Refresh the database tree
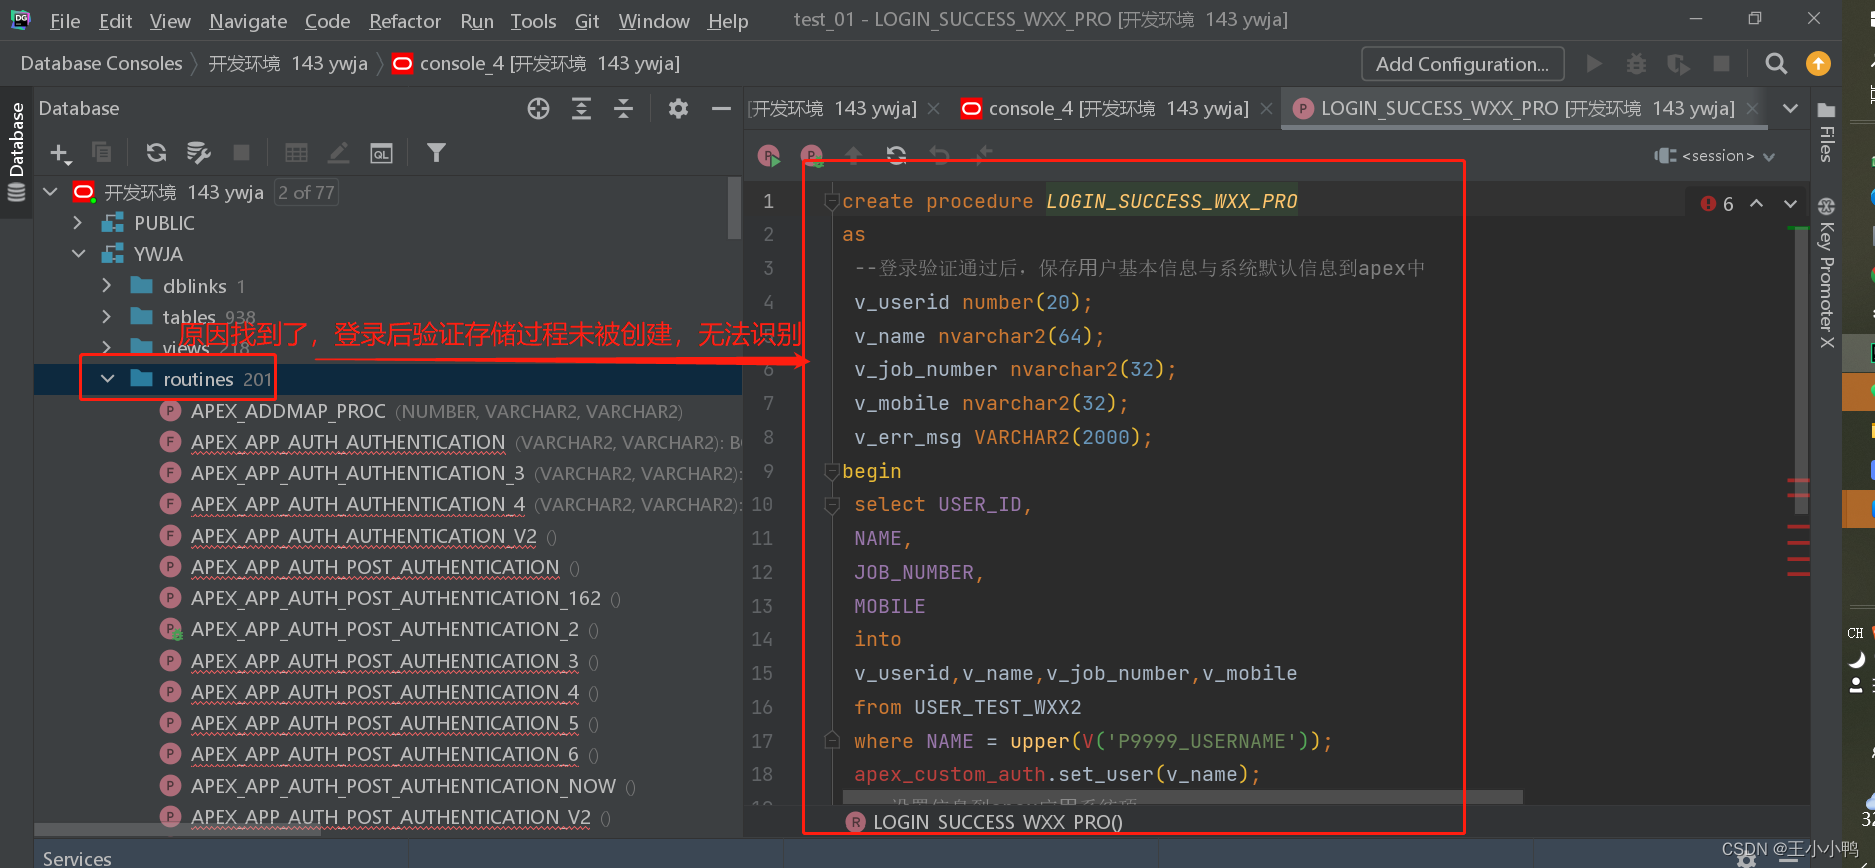Screen dimensions: 1875x868 [156, 152]
